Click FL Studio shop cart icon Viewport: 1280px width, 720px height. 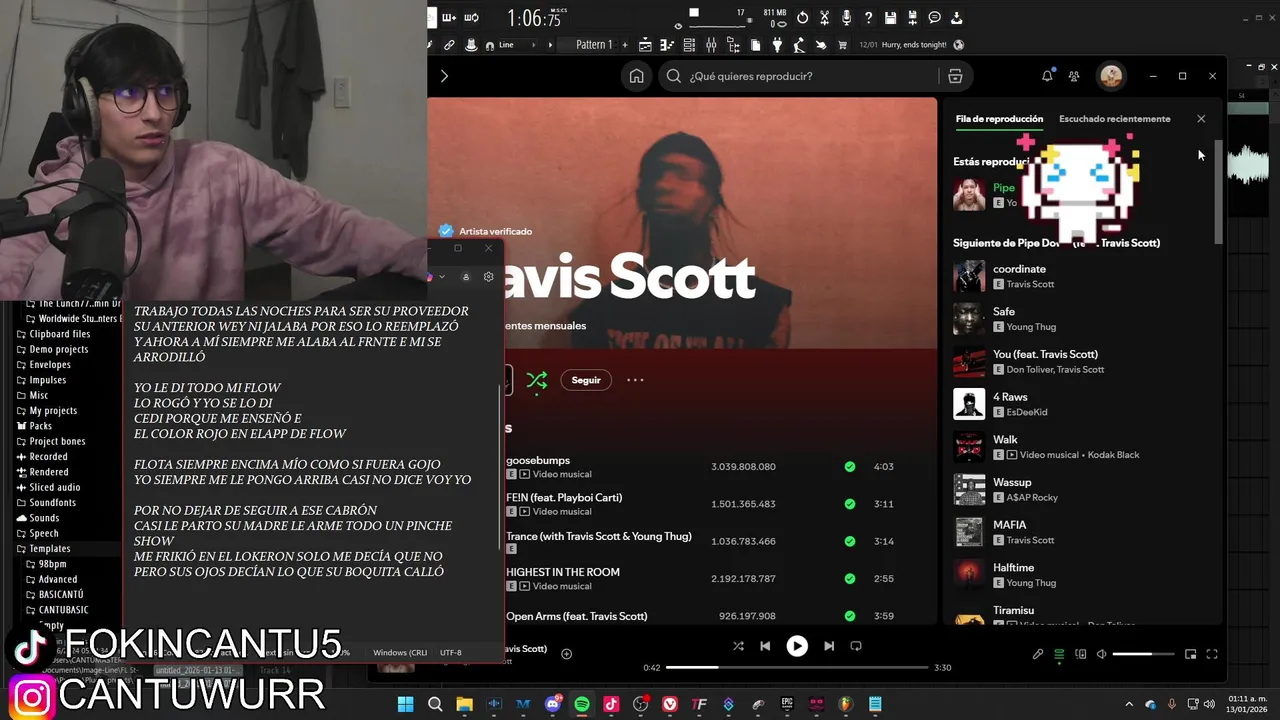(843, 45)
